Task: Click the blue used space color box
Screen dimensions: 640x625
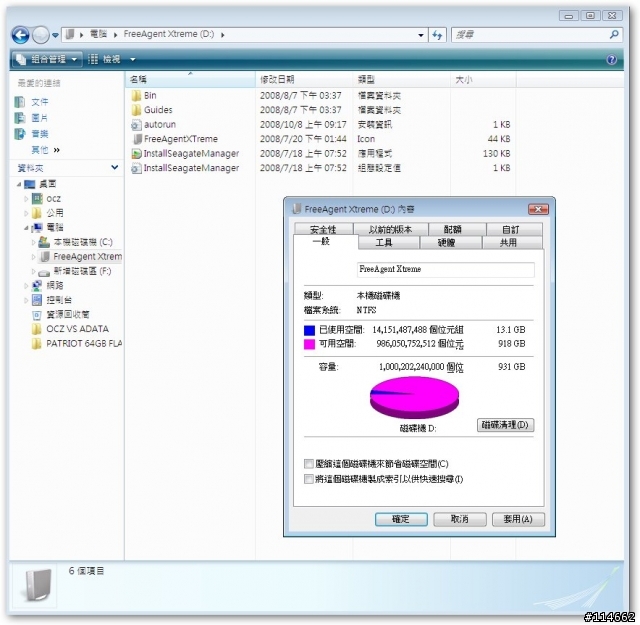Action: click(x=309, y=330)
